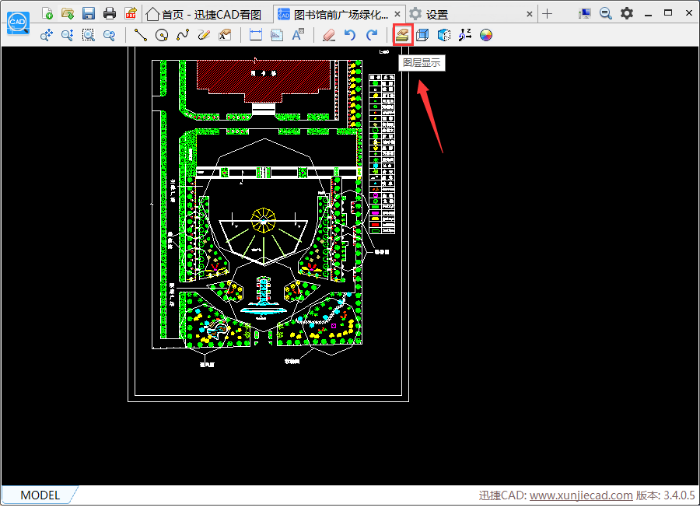Click the new file icon
Viewport: 700px width, 506px height.
coord(47,13)
